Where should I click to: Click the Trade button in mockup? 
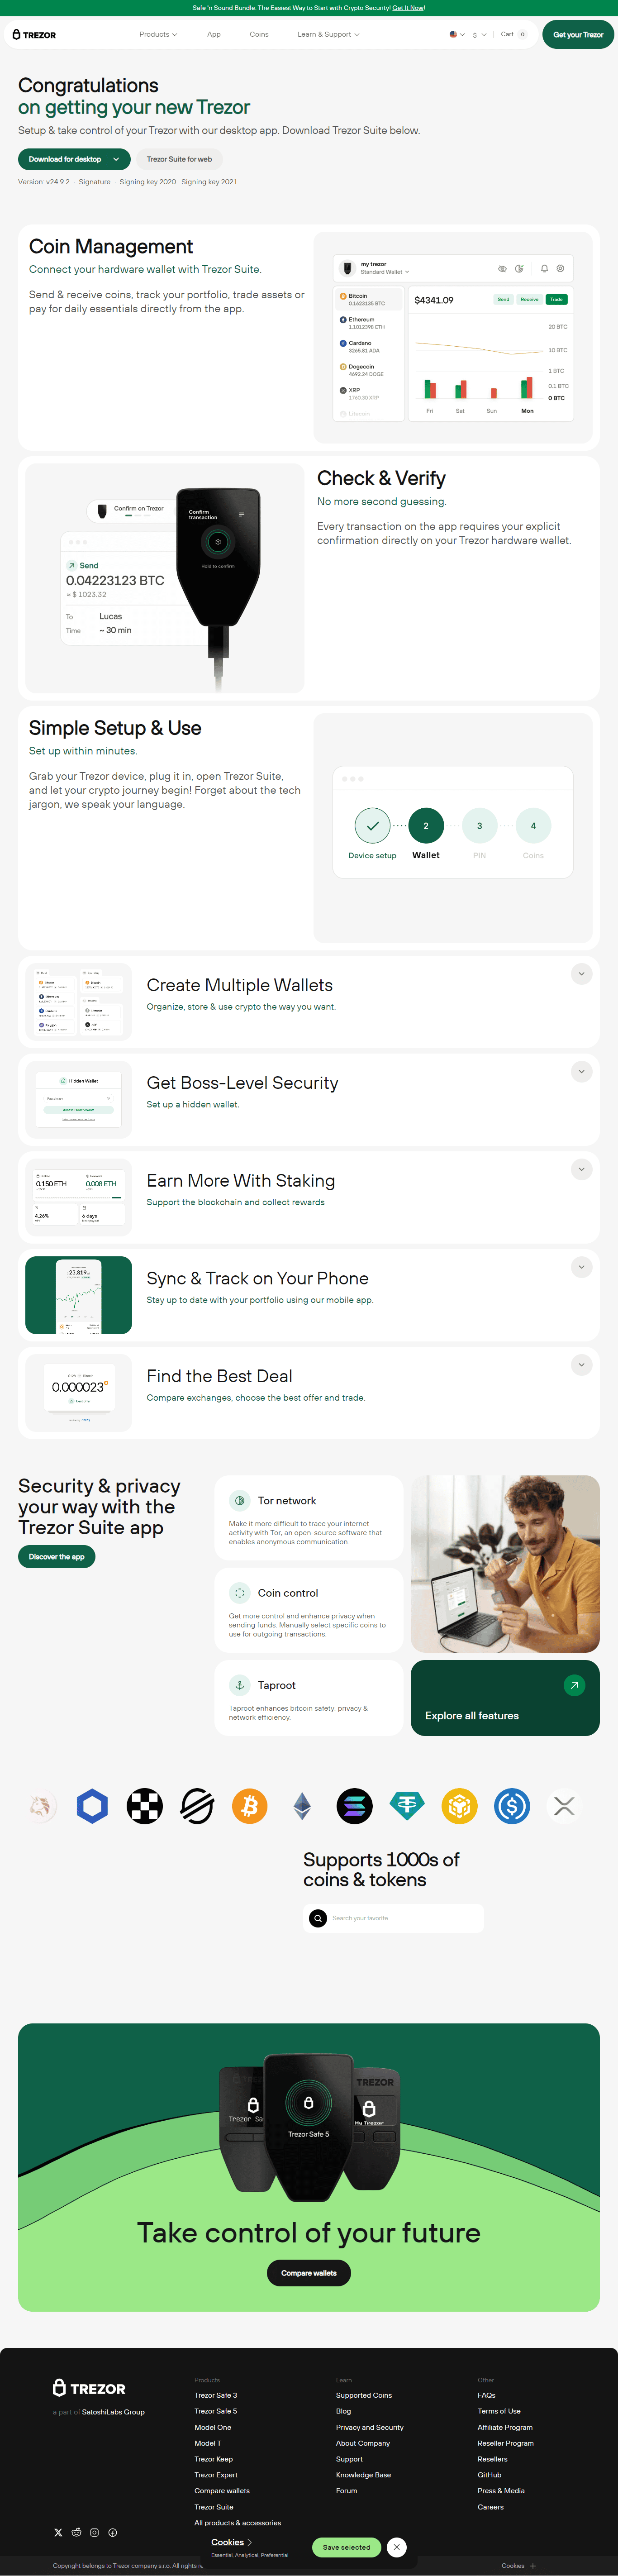(x=556, y=299)
